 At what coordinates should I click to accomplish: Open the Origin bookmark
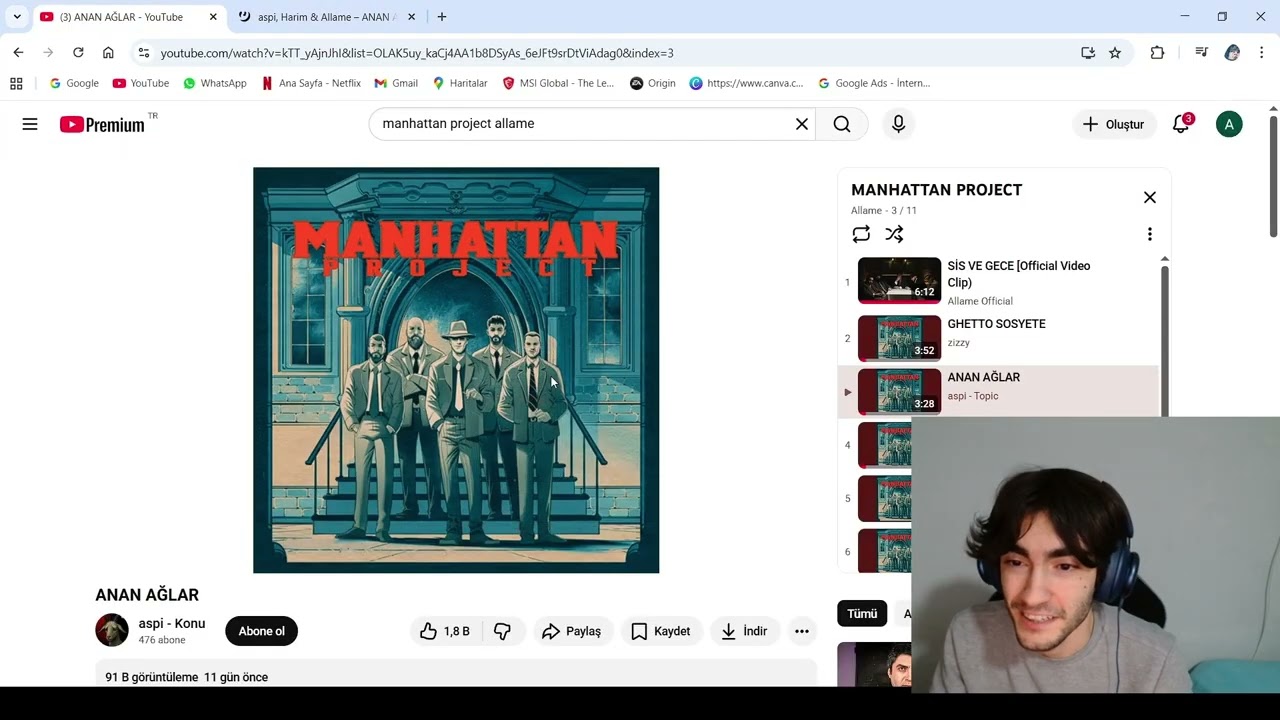pyautogui.click(x=653, y=83)
